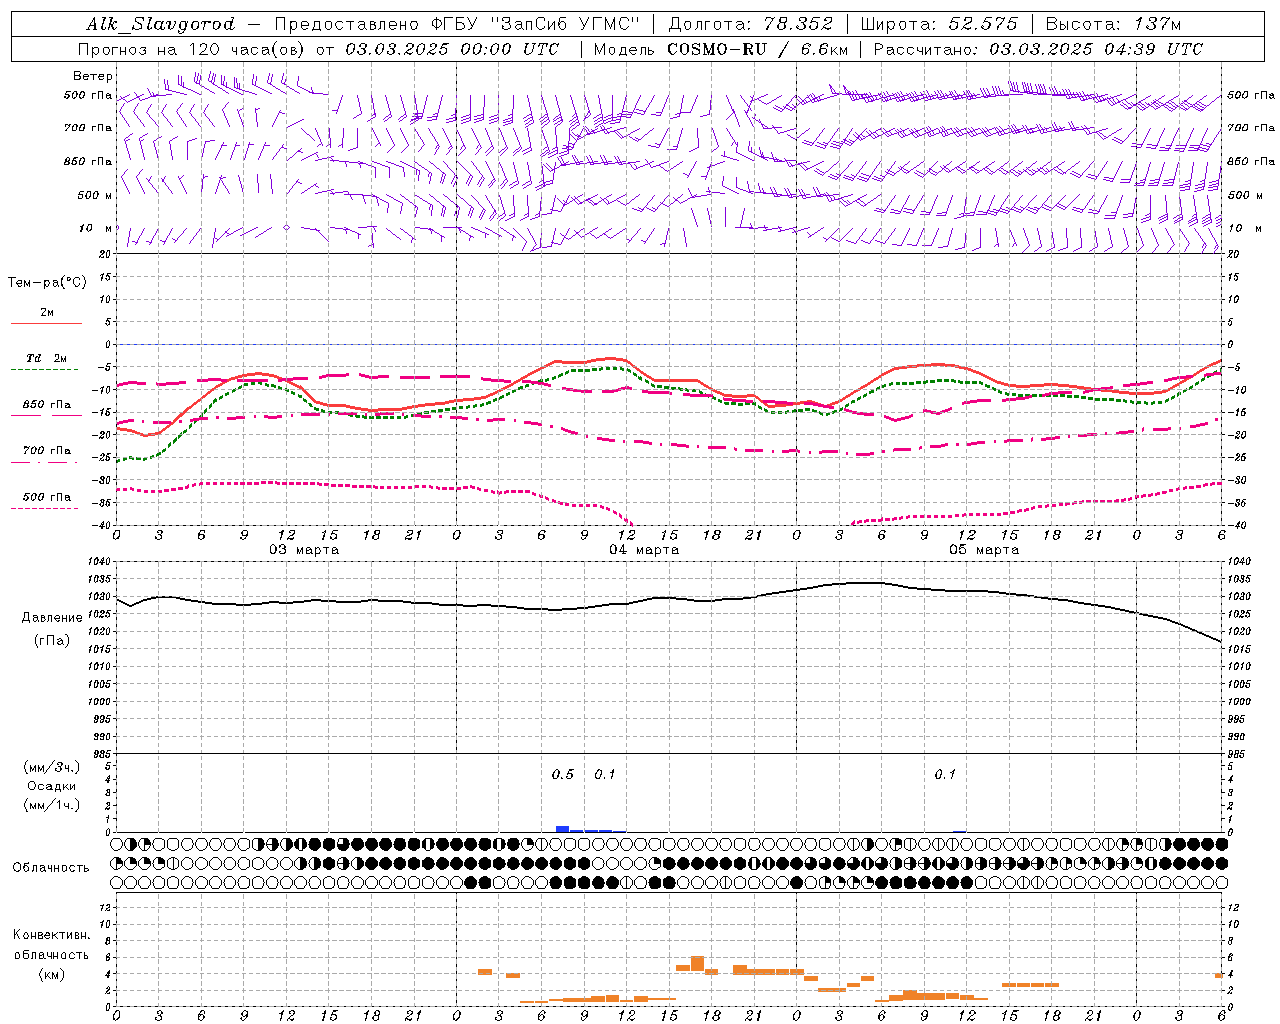1280x1024 pixels.
Task: Click the latitude value Широта: 52.575
Action: [x=939, y=24]
